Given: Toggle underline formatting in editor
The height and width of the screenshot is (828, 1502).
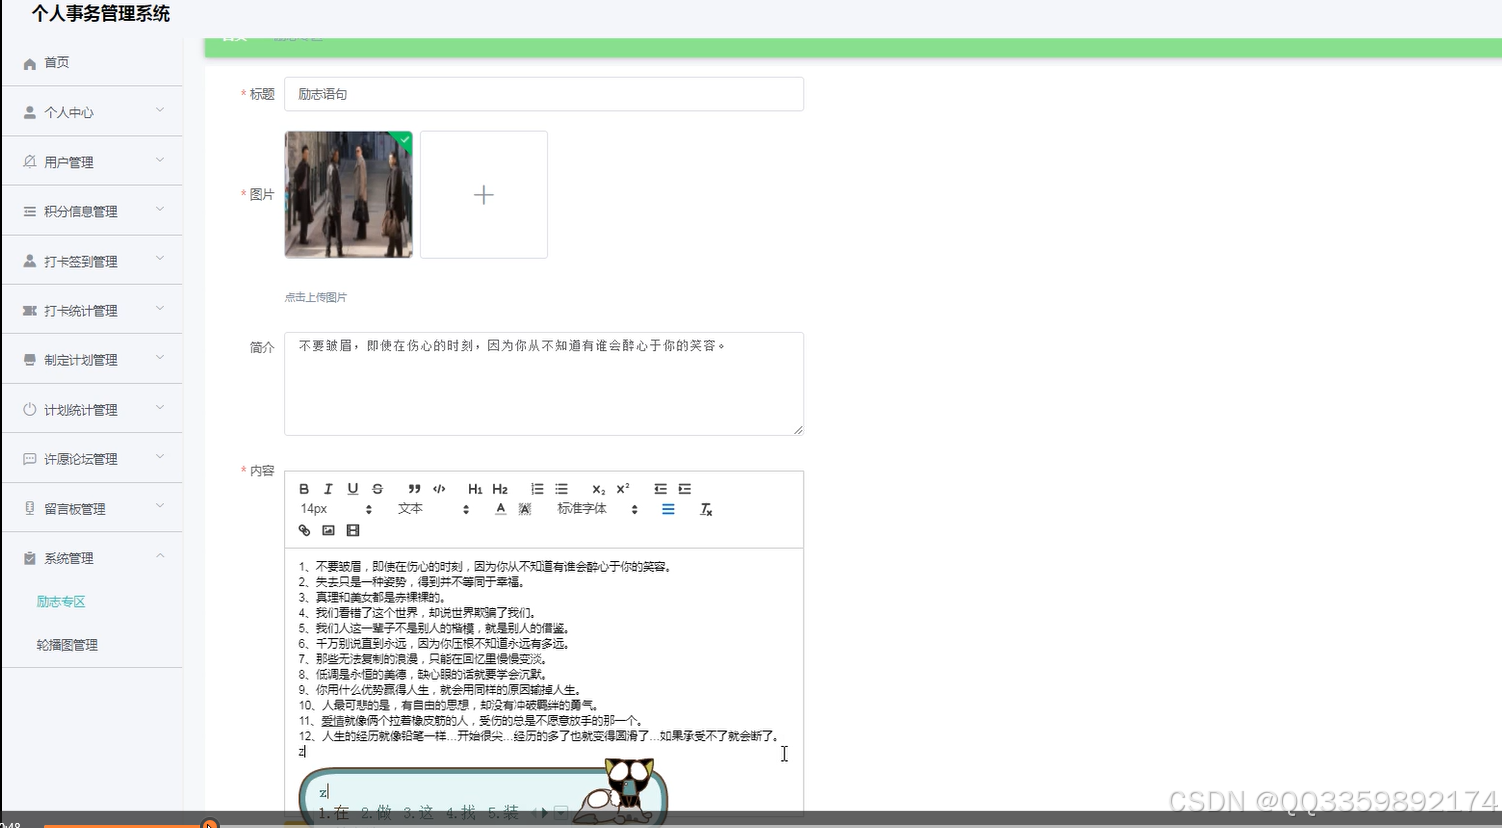Looking at the screenshot, I should [353, 489].
